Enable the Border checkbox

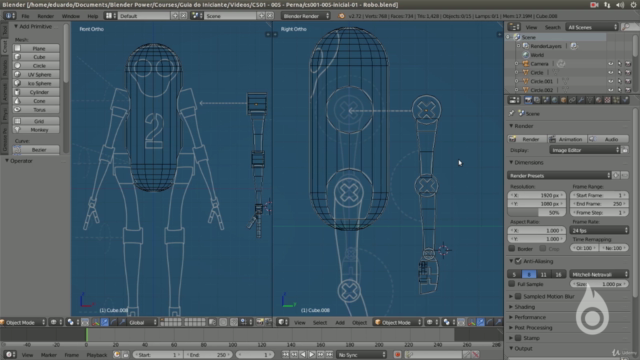click(512, 248)
